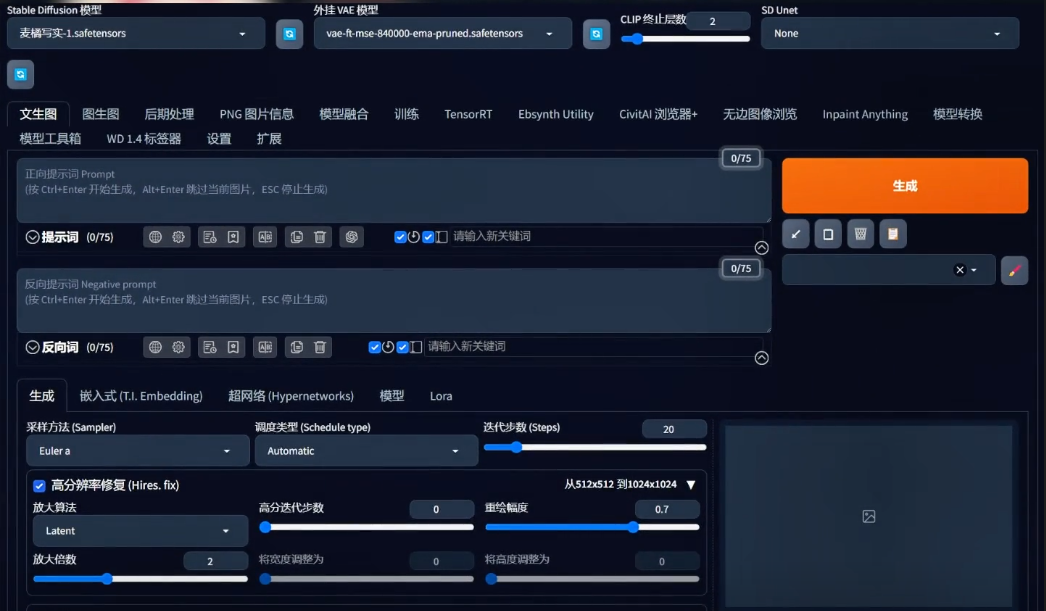1046x611 pixels.
Task: Clear the prompt with the trash bin icon under 生成
Action: [860, 234]
